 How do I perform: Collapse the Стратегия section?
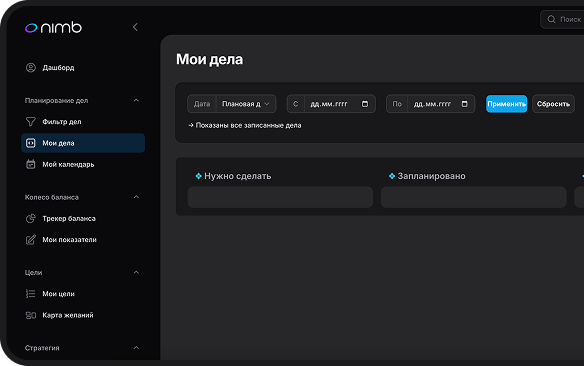[x=136, y=348]
